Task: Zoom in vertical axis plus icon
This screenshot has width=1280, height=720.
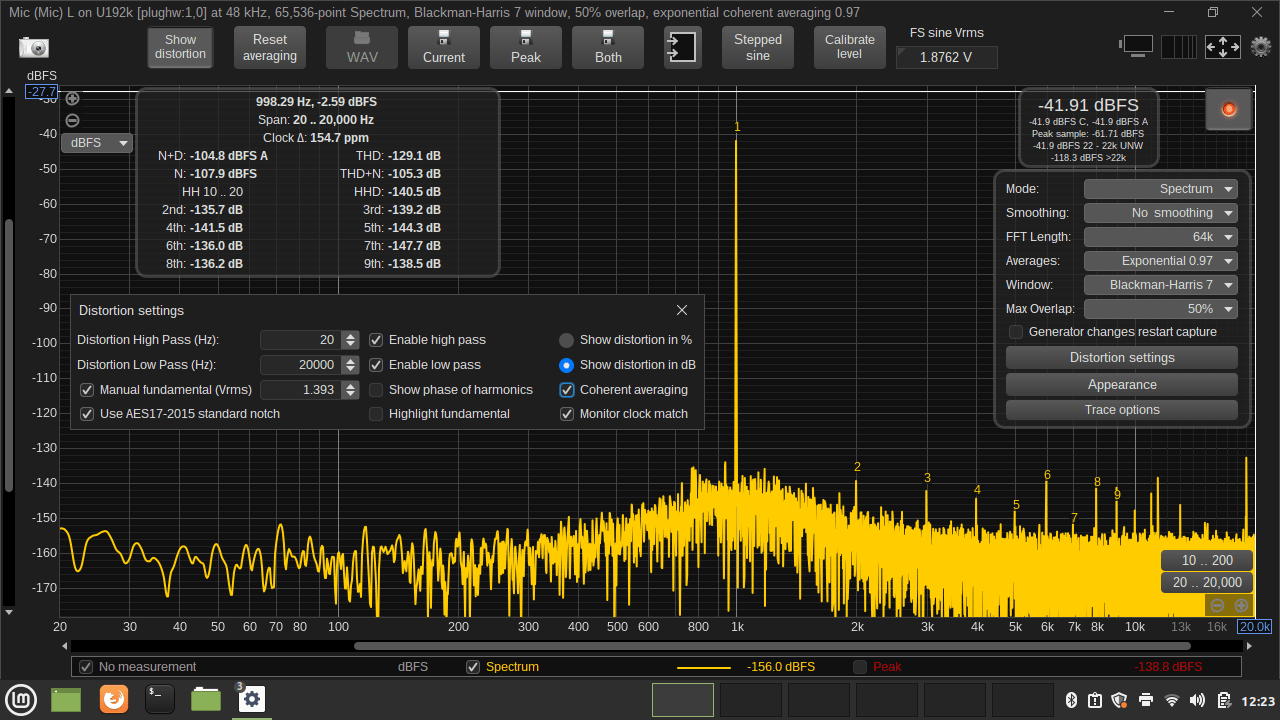Action: coord(72,98)
